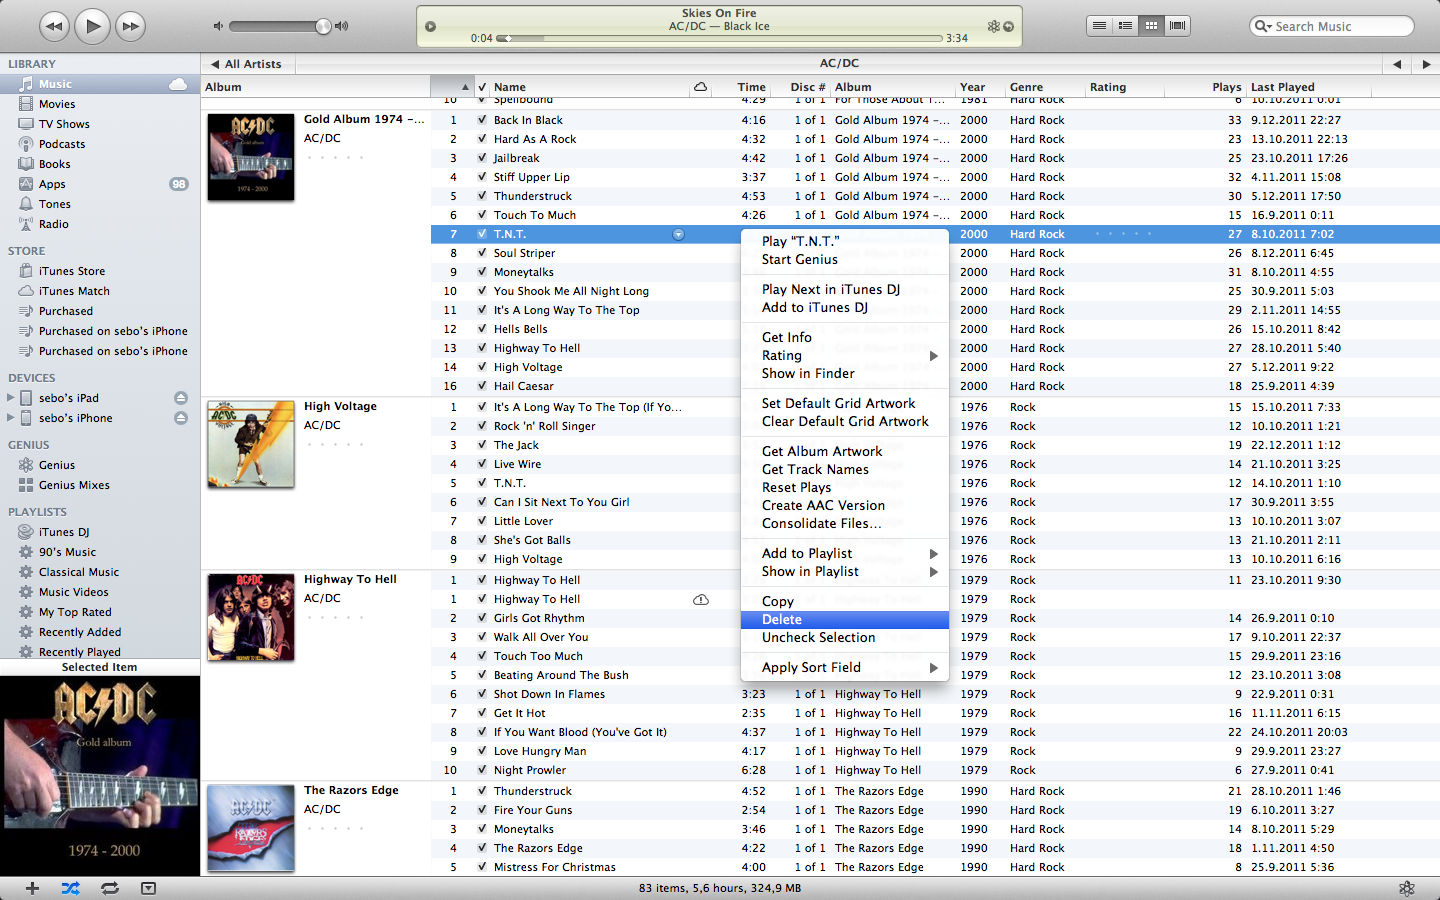Switch to Cover Flow view

click(x=1177, y=26)
